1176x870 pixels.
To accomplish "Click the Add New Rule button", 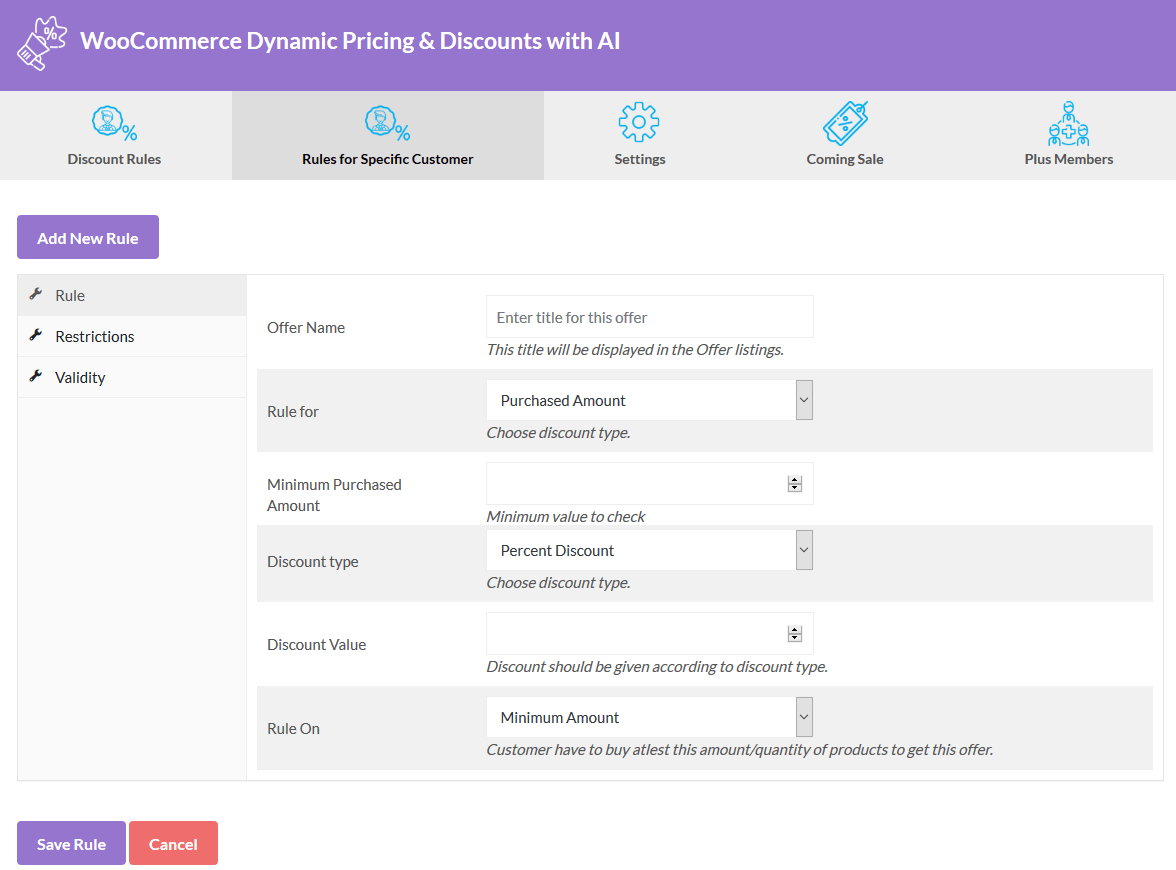I will [87, 237].
